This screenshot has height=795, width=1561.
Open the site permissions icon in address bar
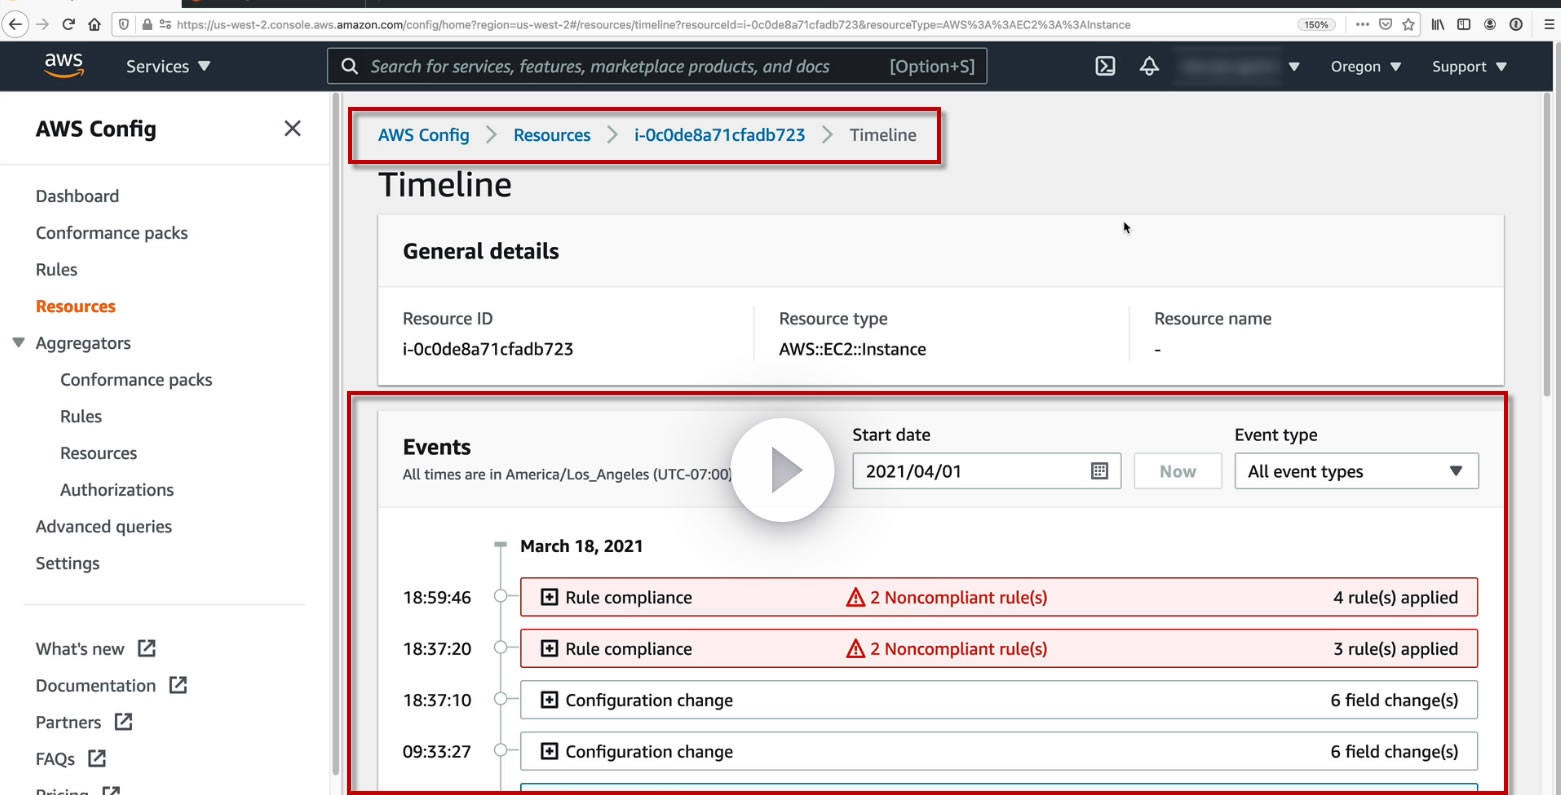click(165, 25)
